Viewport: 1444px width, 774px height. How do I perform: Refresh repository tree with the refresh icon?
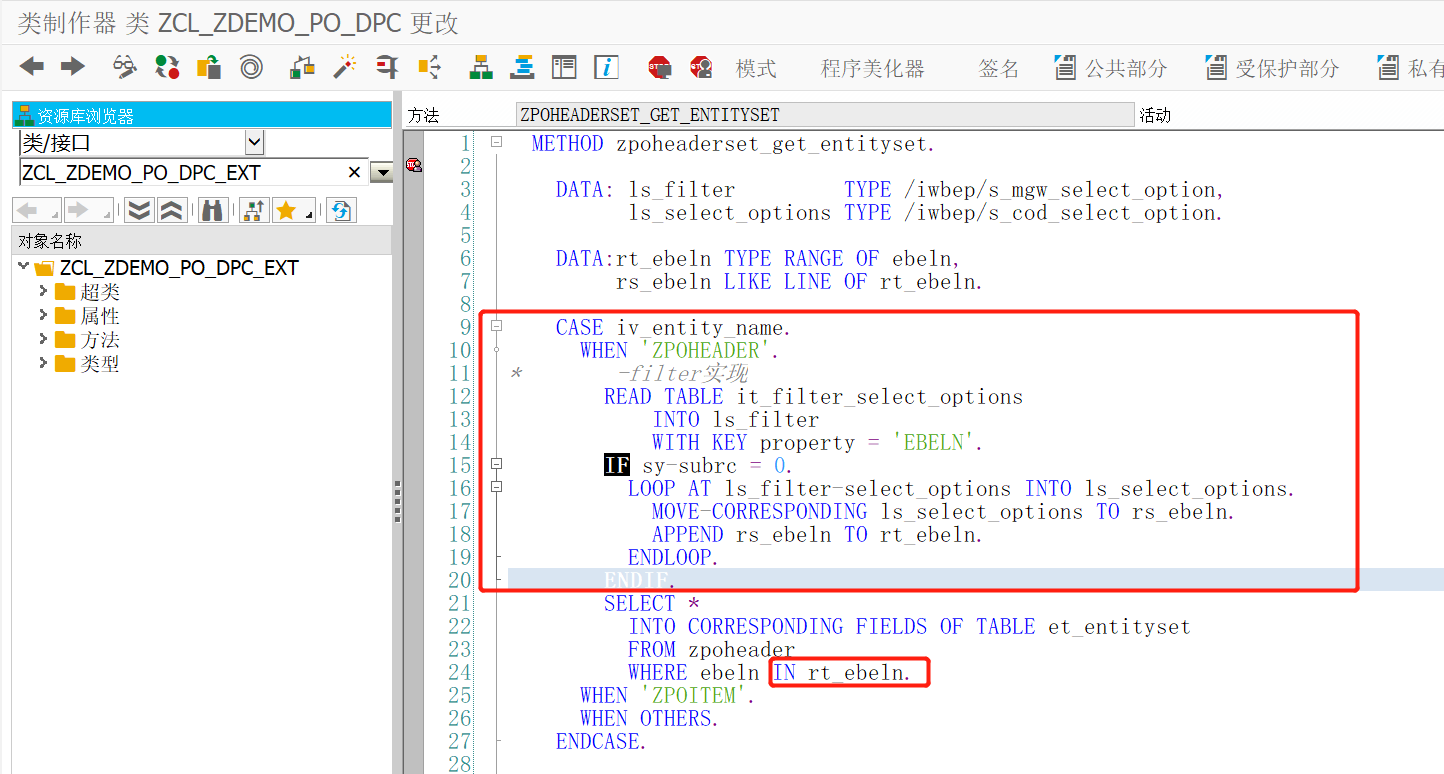coord(340,210)
